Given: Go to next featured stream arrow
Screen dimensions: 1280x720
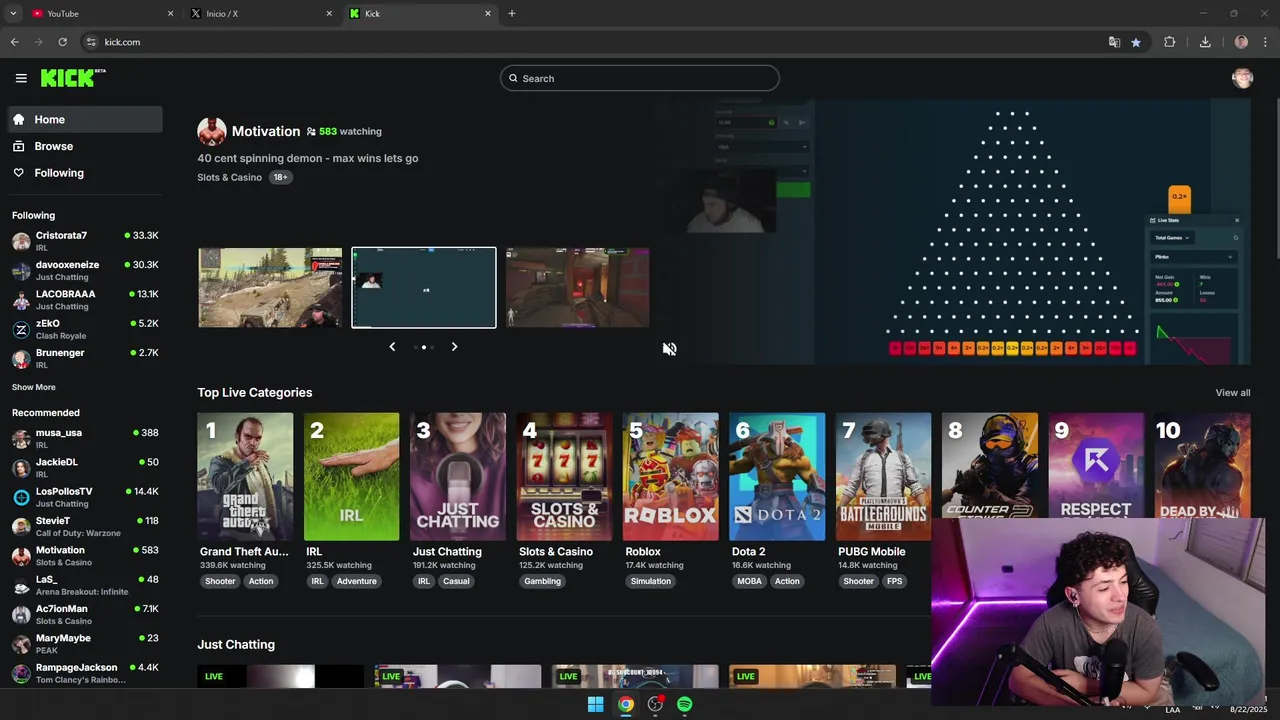Looking at the screenshot, I should [454, 347].
